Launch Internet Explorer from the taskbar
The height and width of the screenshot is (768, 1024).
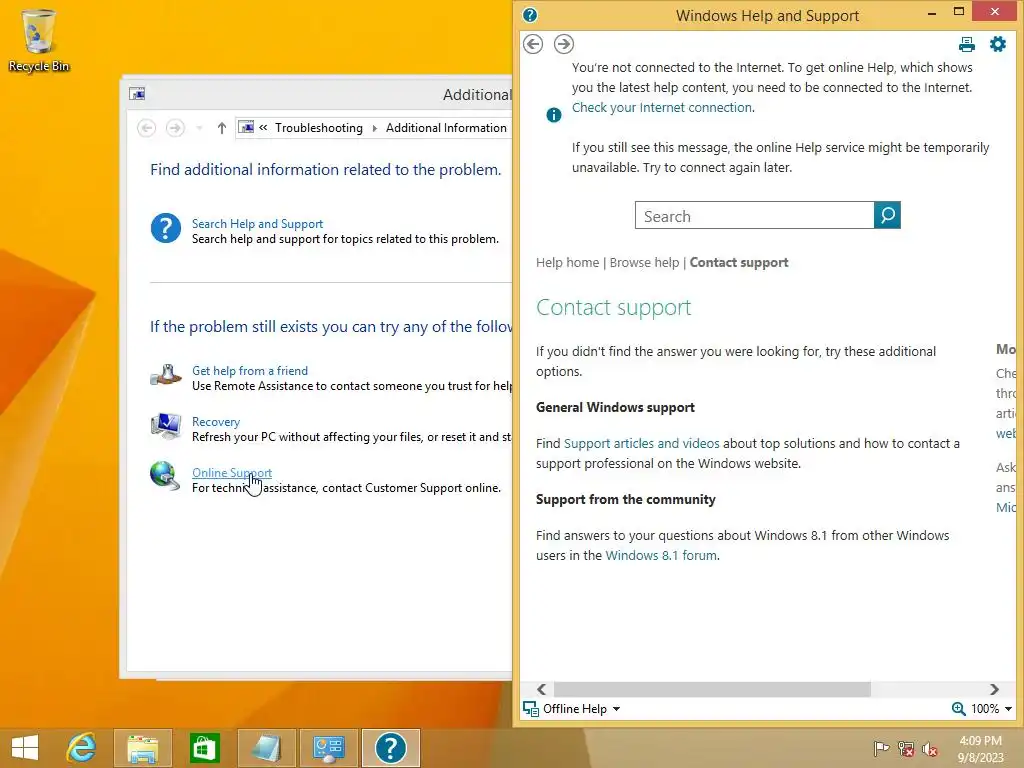82,748
